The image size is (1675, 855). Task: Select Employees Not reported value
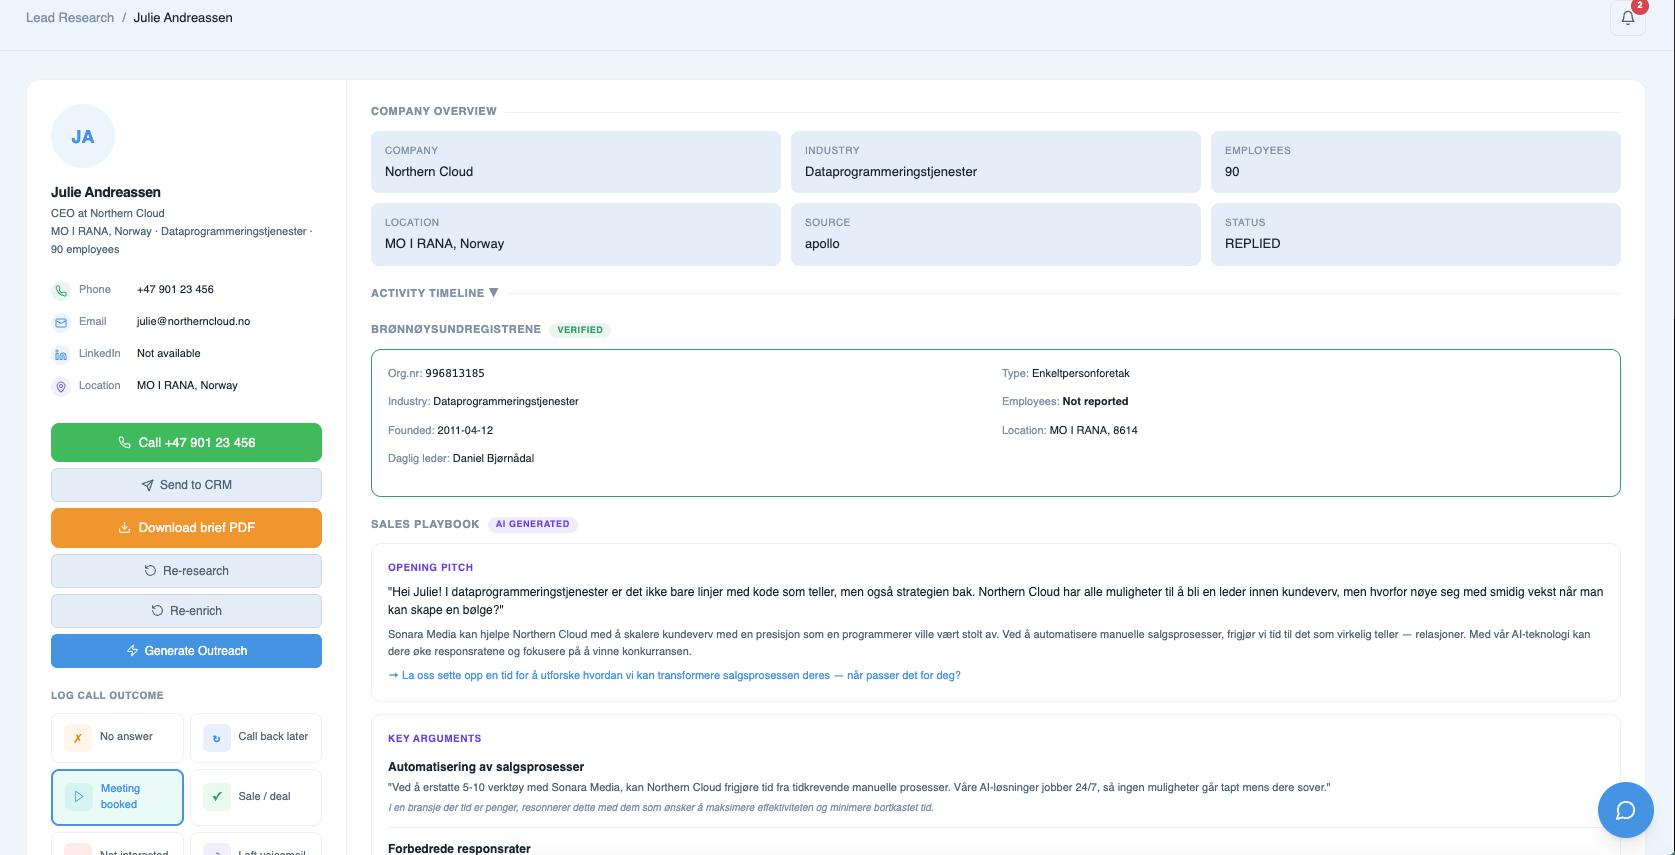coord(1095,402)
